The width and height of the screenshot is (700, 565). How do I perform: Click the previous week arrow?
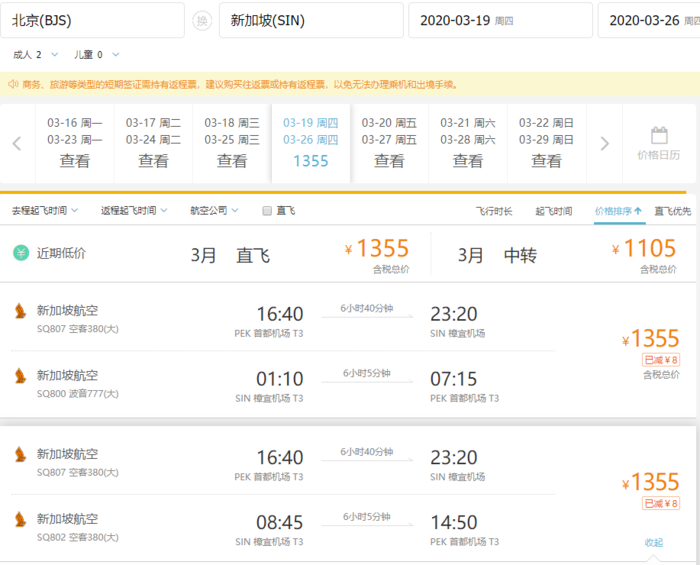coord(17,143)
